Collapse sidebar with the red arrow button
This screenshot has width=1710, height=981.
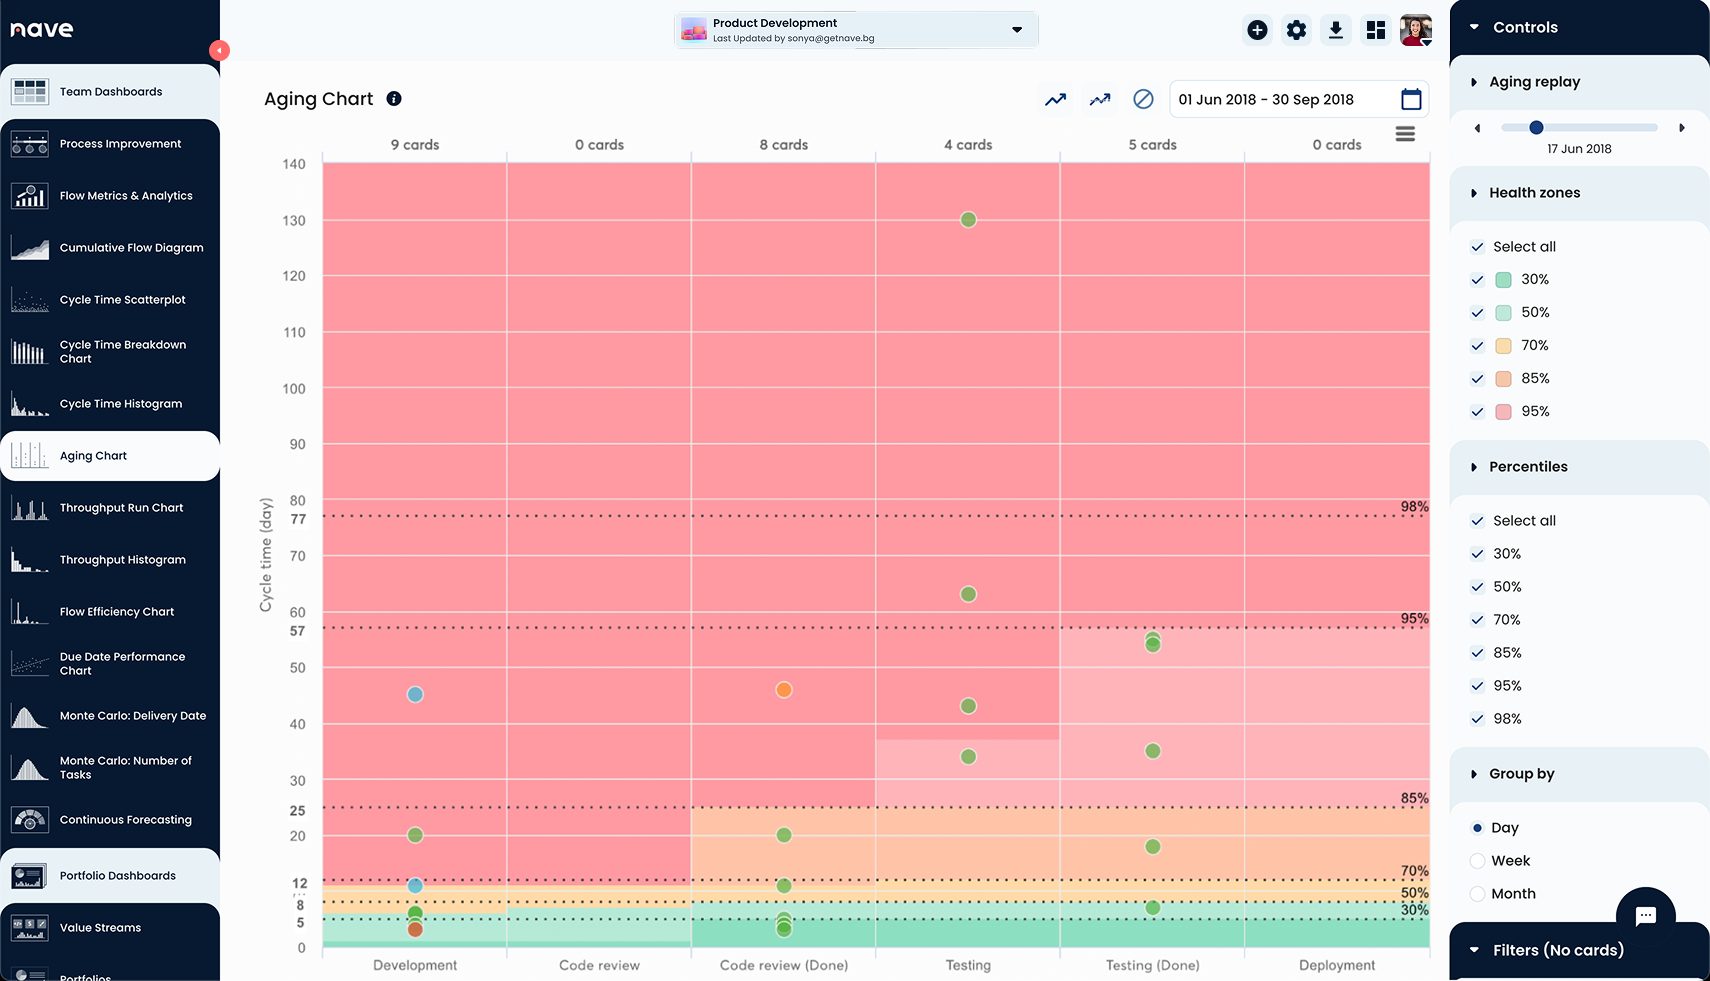[x=219, y=50]
